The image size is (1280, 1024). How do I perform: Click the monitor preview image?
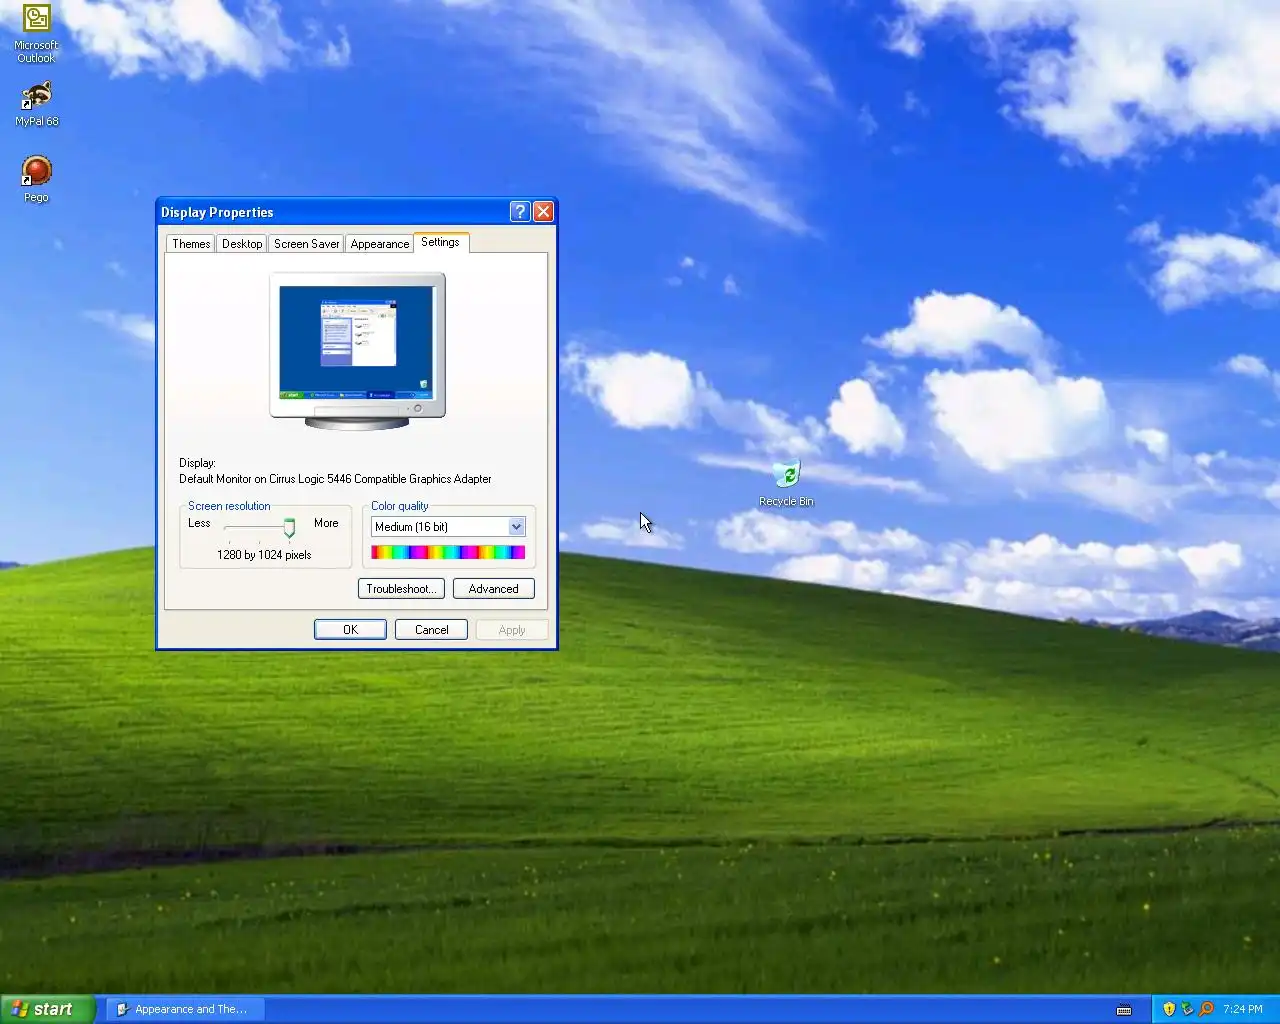tap(357, 351)
